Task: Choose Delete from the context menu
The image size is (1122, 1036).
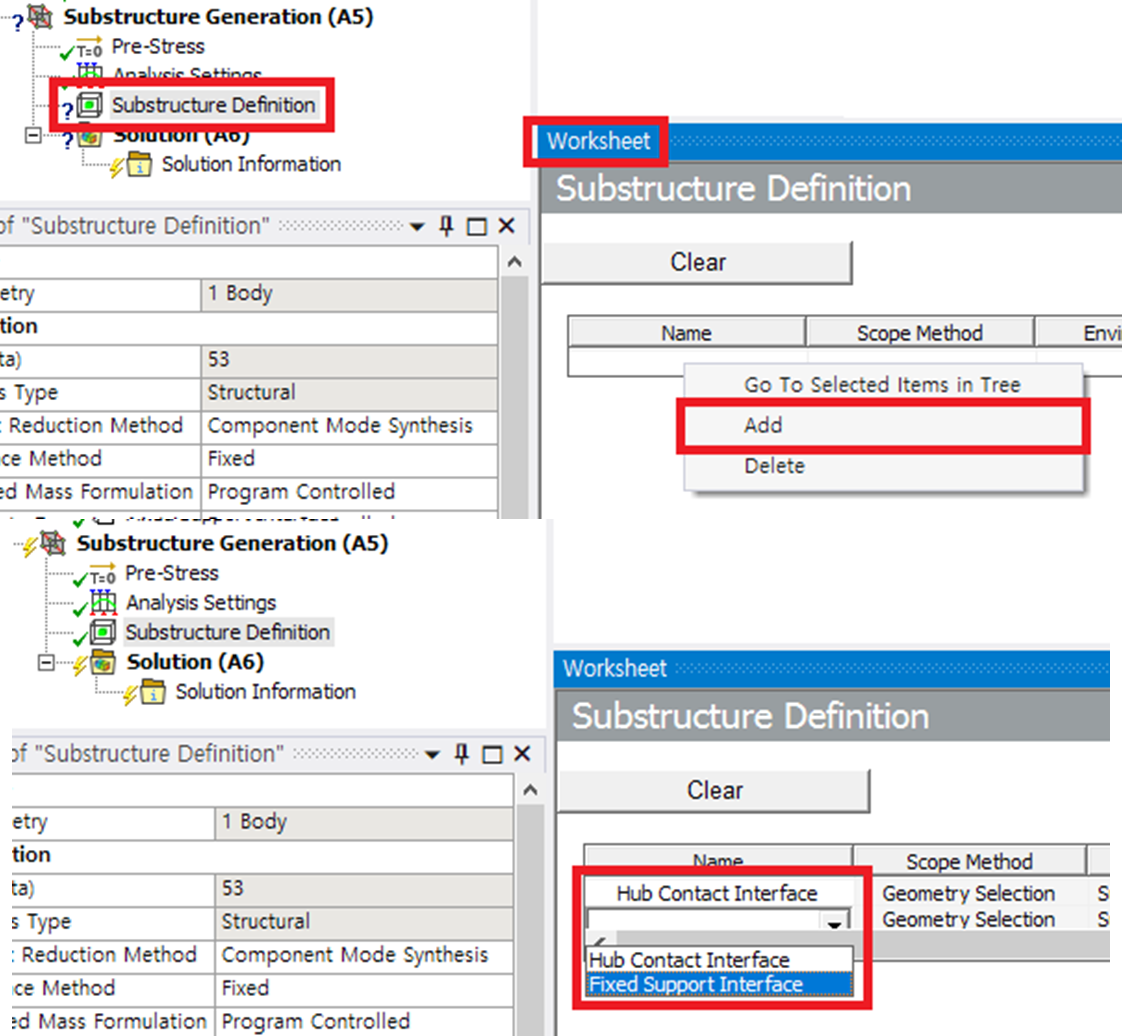Action: (774, 466)
